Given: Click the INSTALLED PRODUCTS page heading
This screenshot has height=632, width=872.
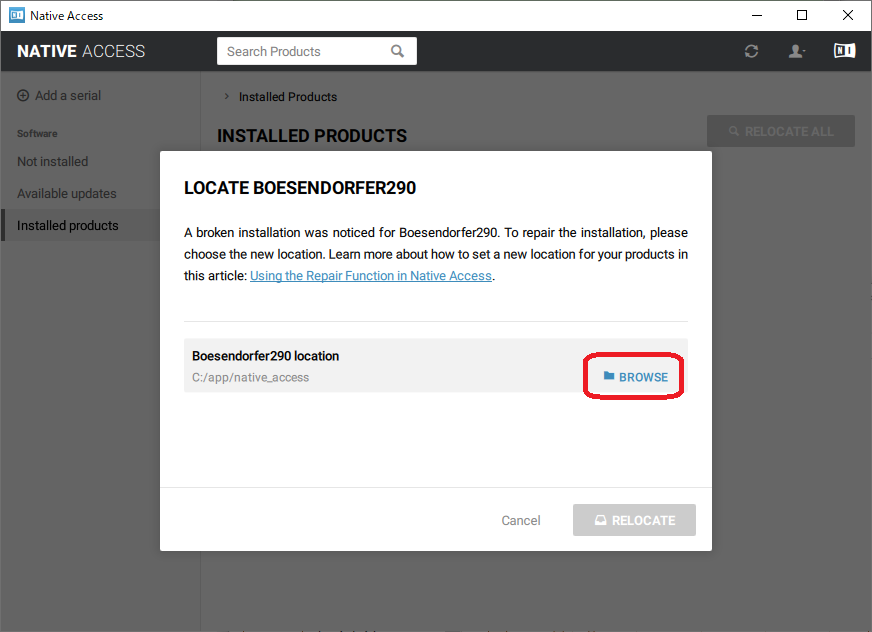Looking at the screenshot, I should coord(312,136).
